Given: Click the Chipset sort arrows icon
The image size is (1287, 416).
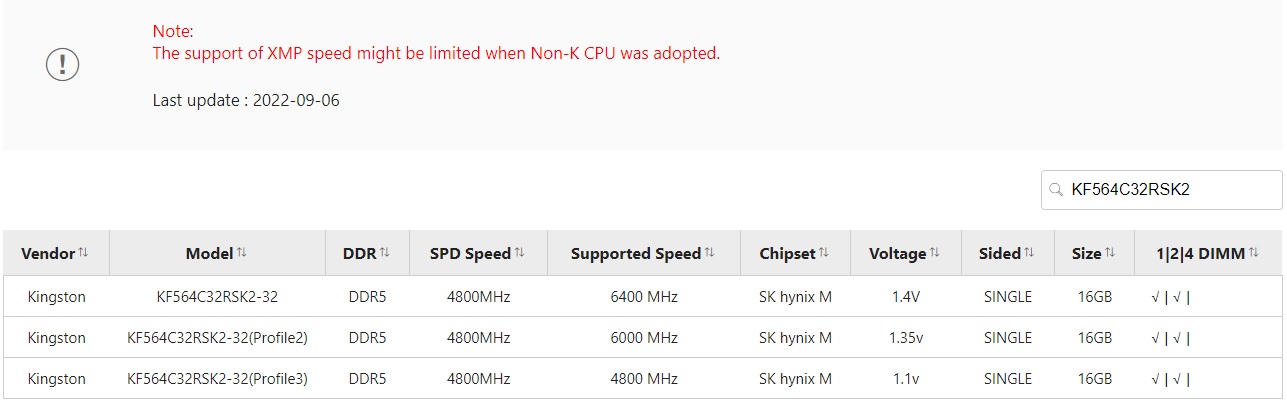Looking at the screenshot, I should tap(824, 253).
